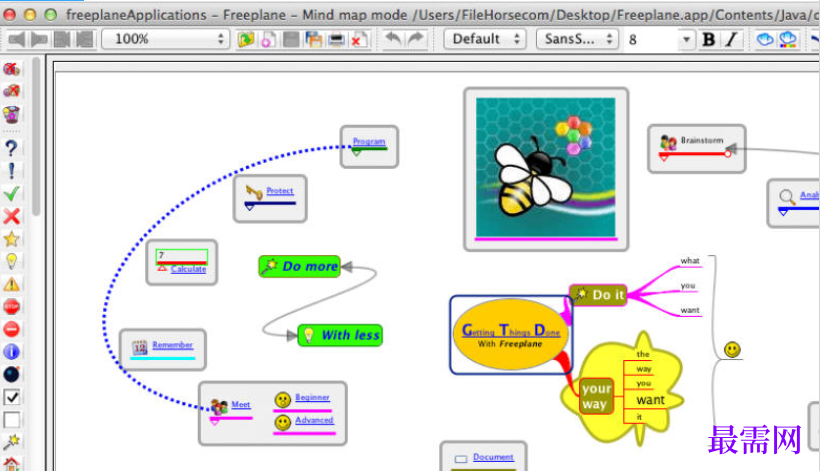
Task: Click the remove last icon button in sidebar
Action: pos(12,91)
